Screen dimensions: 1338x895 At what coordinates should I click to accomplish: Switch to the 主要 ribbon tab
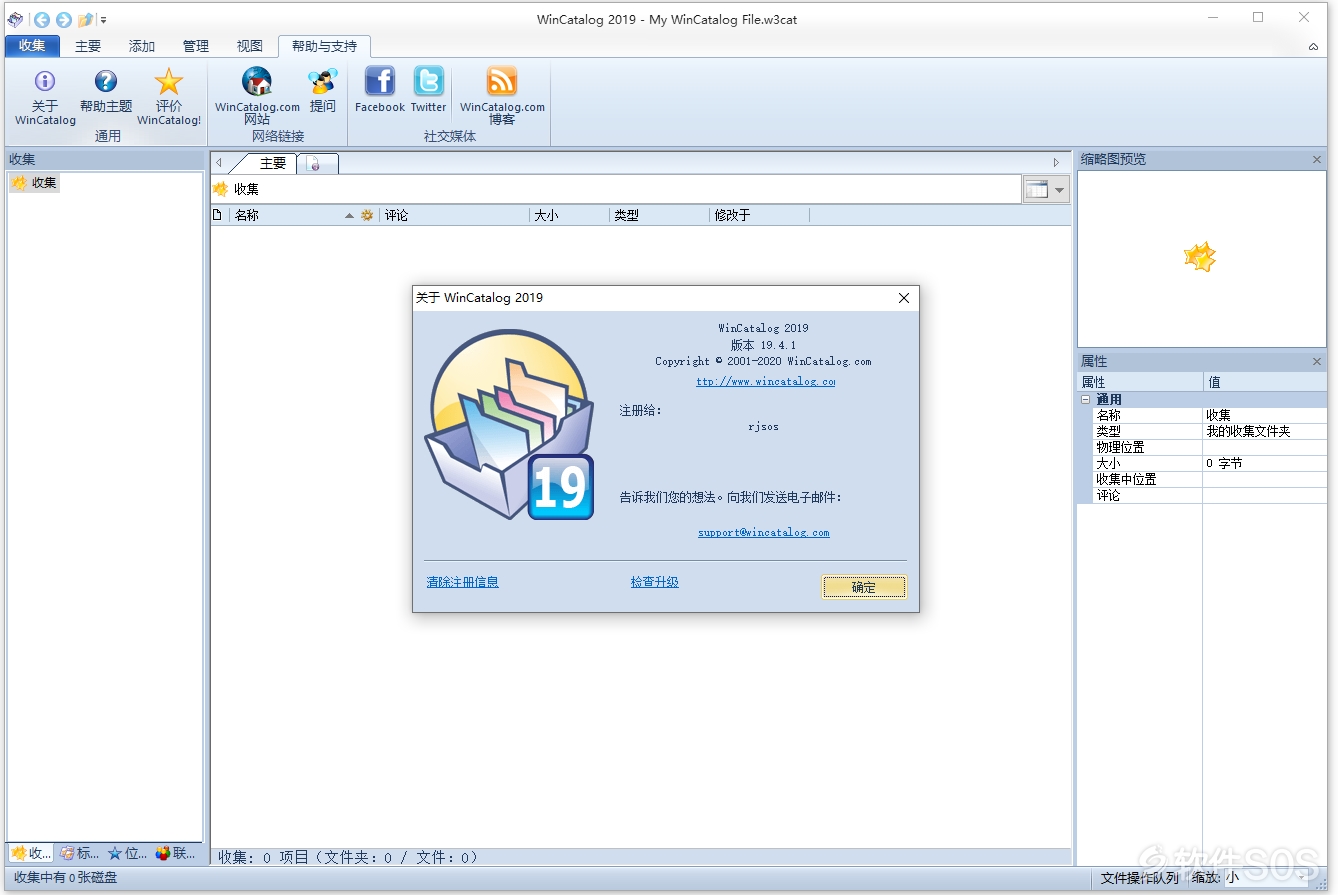coord(88,46)
